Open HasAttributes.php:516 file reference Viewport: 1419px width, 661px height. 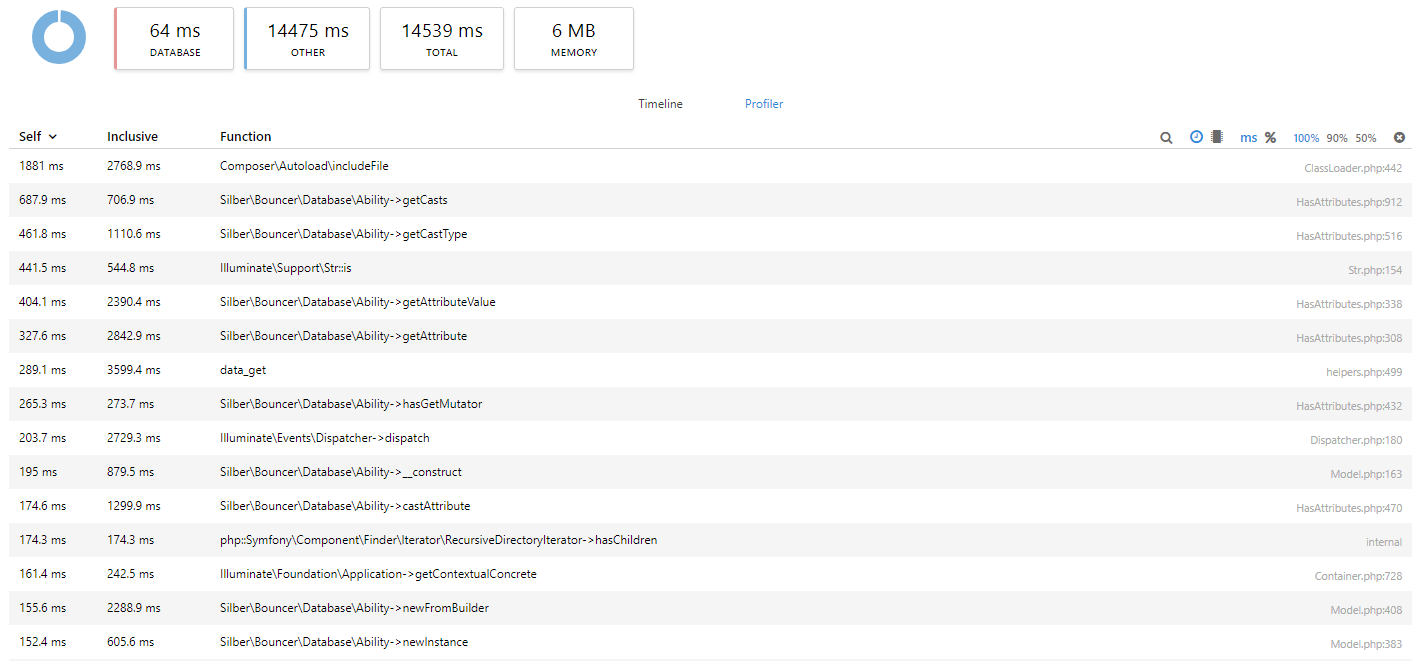coord(1349,236)
